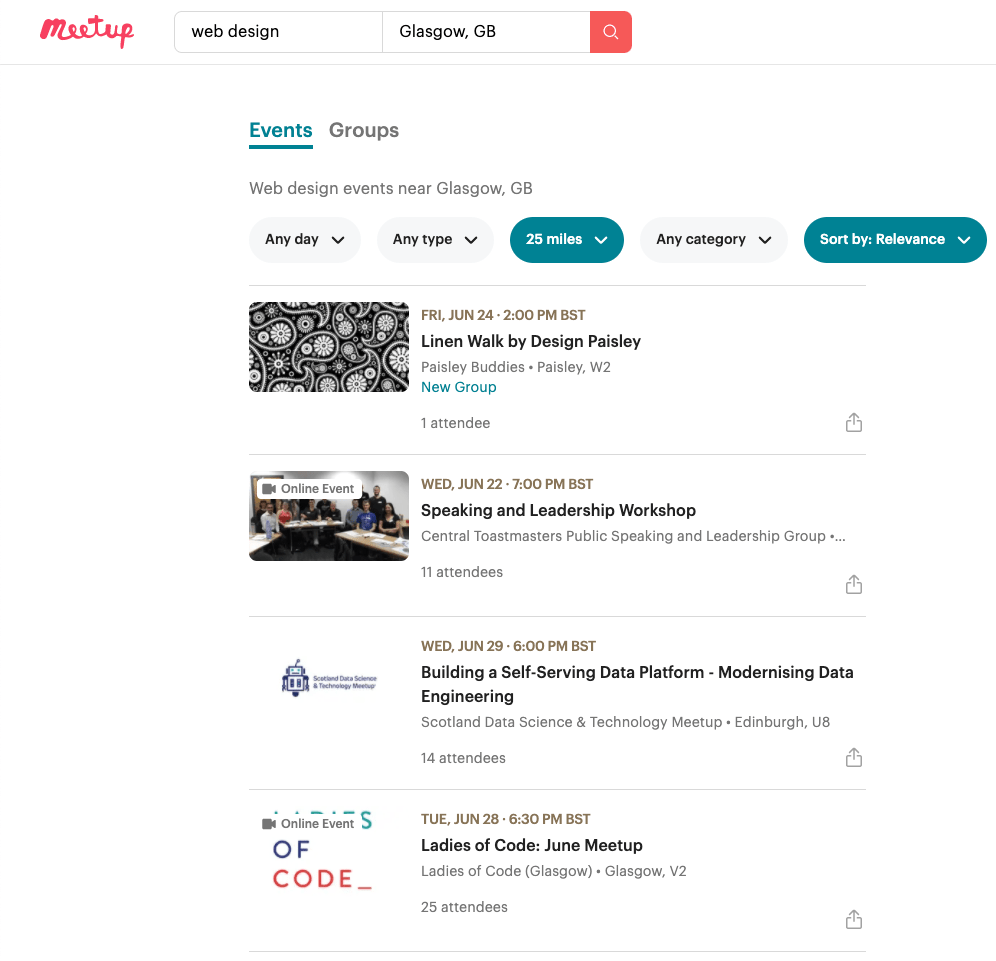
Task: Share the Ladies of Code June Meetup
Action: [x=853, y=918]
